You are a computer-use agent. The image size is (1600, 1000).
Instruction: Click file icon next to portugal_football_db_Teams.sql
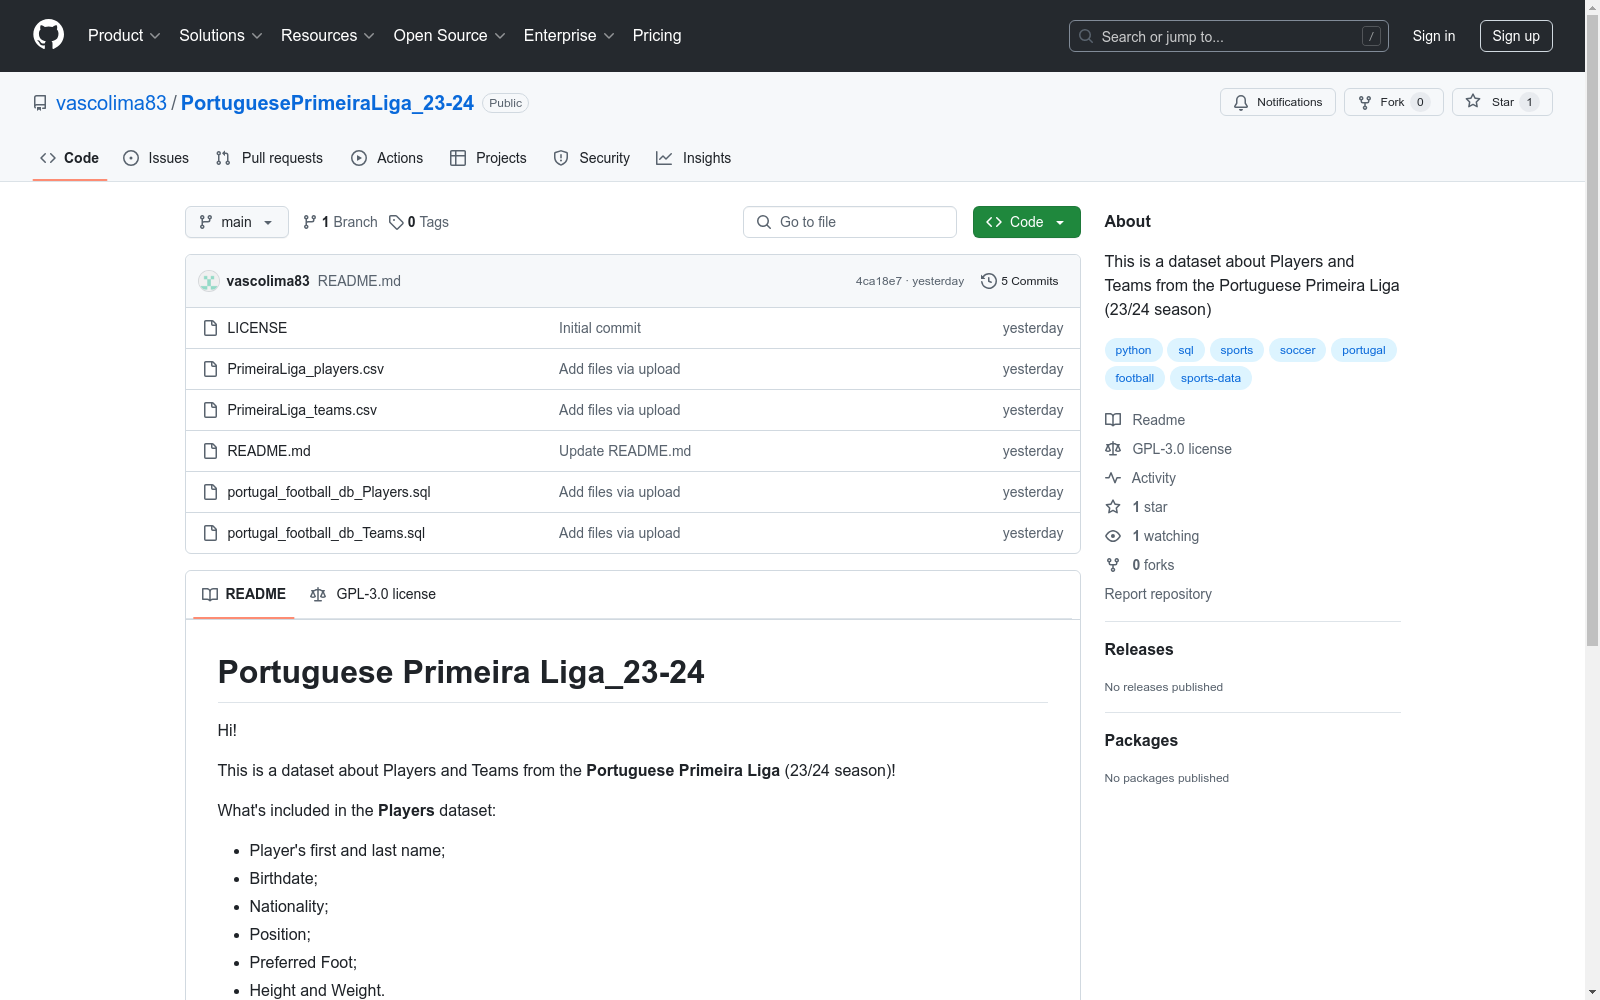pyautogui.click(x=210, y=533)
